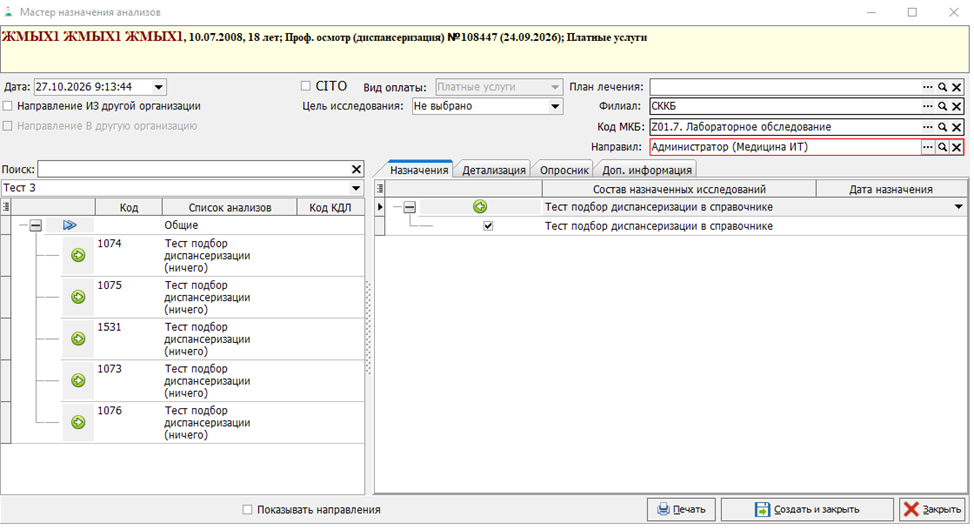Select the row indicator arrow of the assigned test
Screen dimensions: 974x530
(x=380, y=207)
